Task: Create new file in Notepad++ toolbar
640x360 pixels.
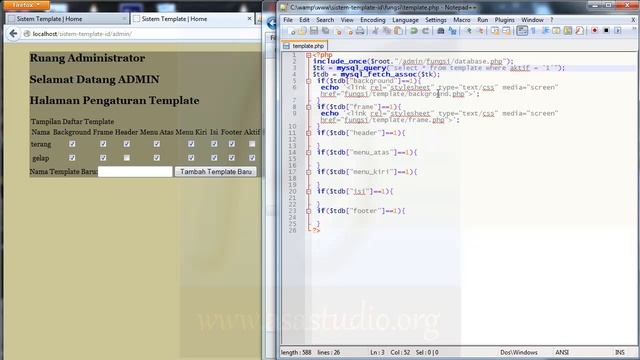Action: [x=291, y=31]
